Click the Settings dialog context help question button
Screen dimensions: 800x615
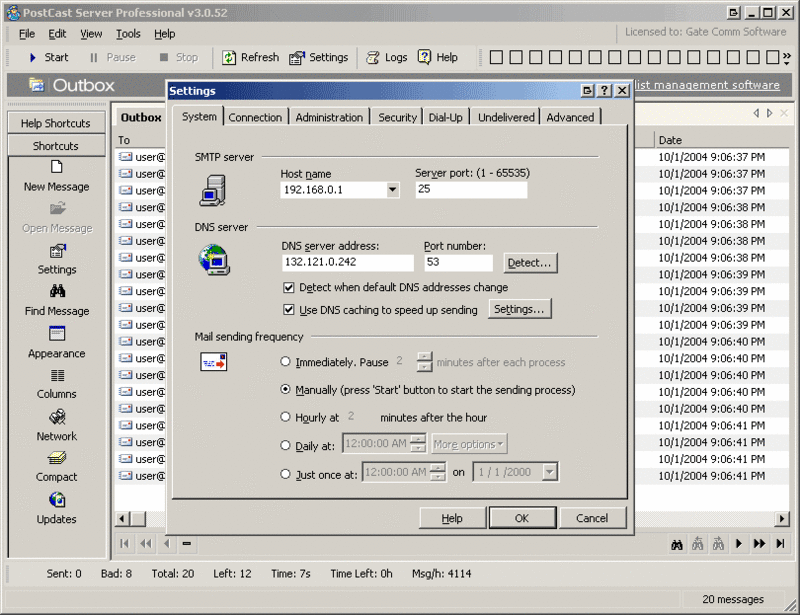point(604,91)
